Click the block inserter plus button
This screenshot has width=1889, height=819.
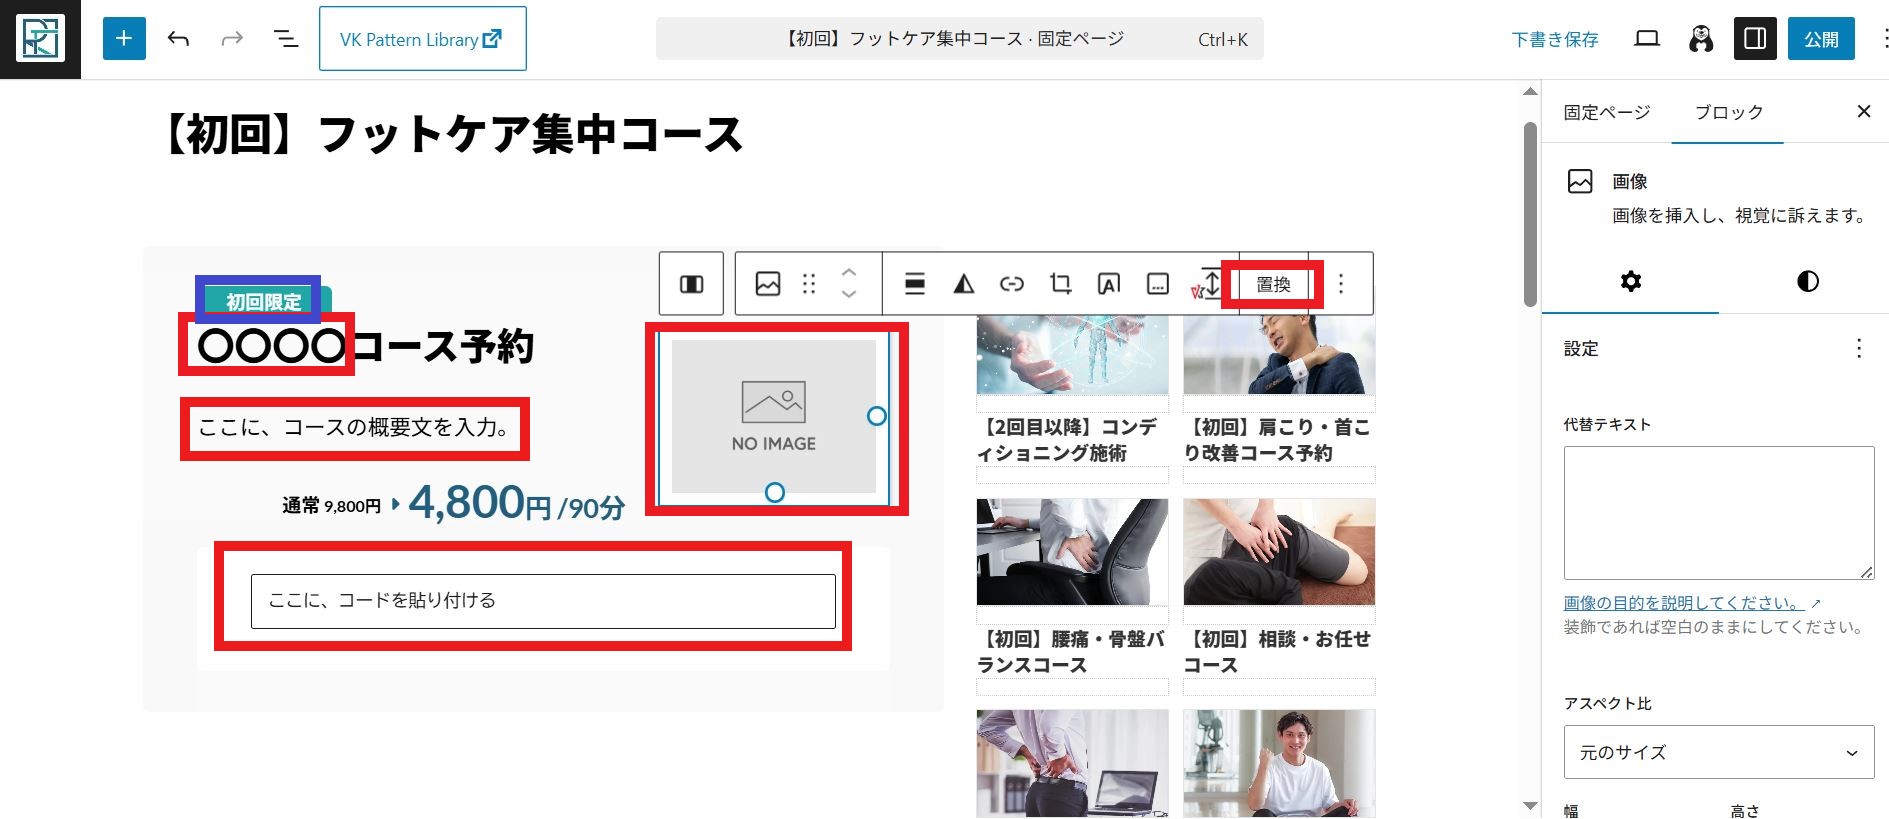click(124, 39)
